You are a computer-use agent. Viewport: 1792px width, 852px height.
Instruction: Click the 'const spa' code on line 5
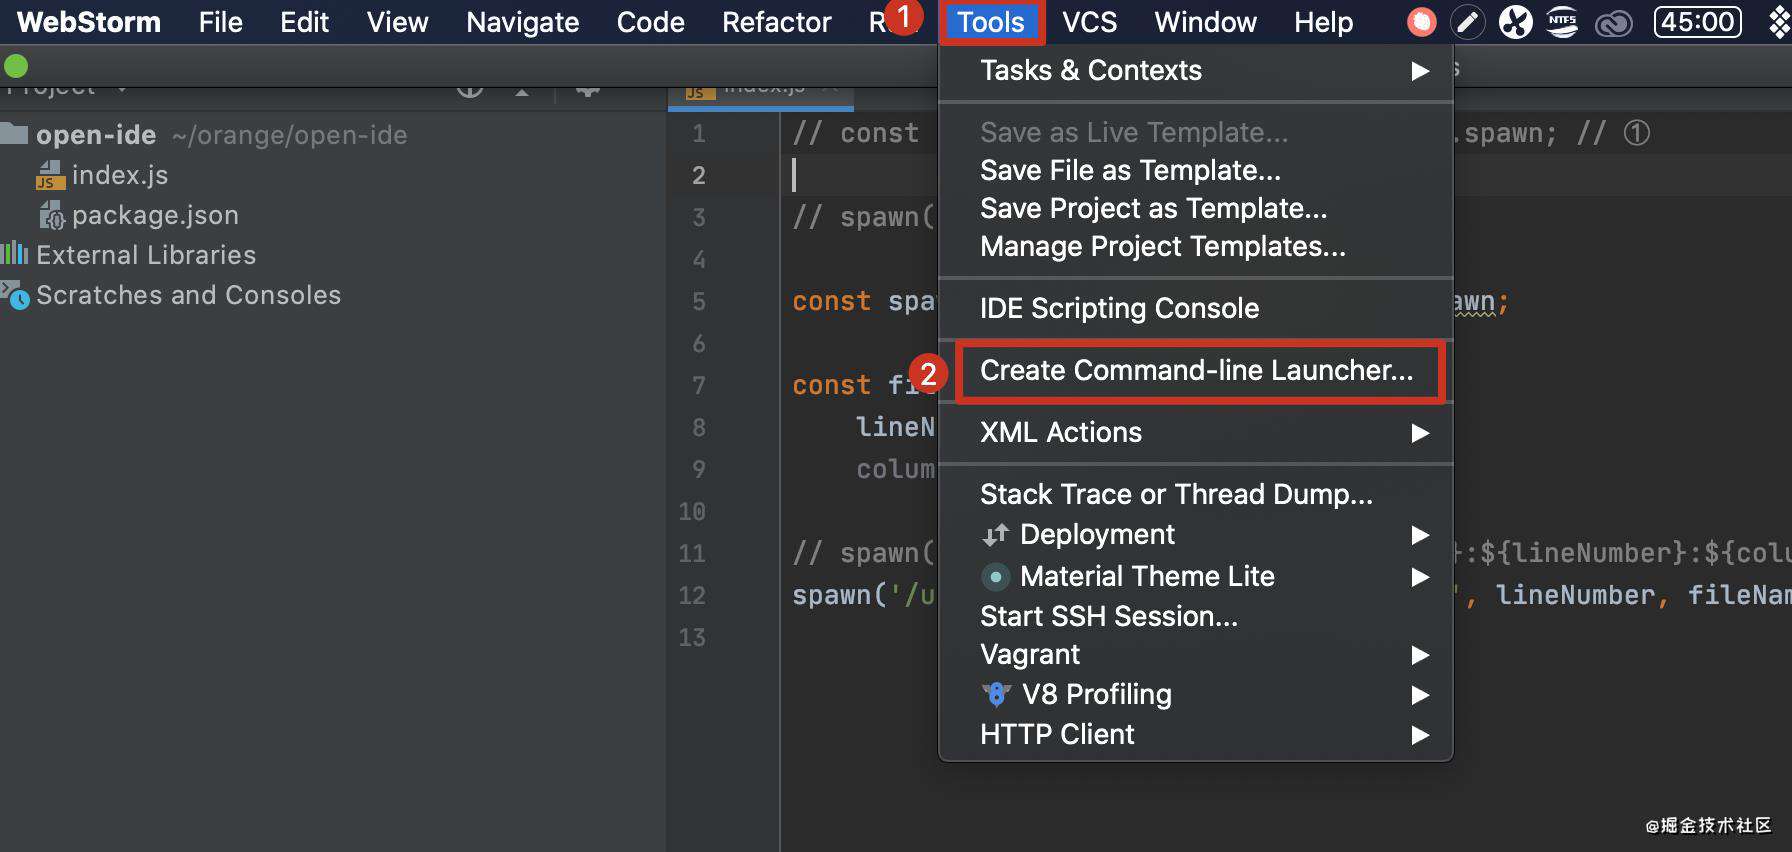click(x=864, y=302)
